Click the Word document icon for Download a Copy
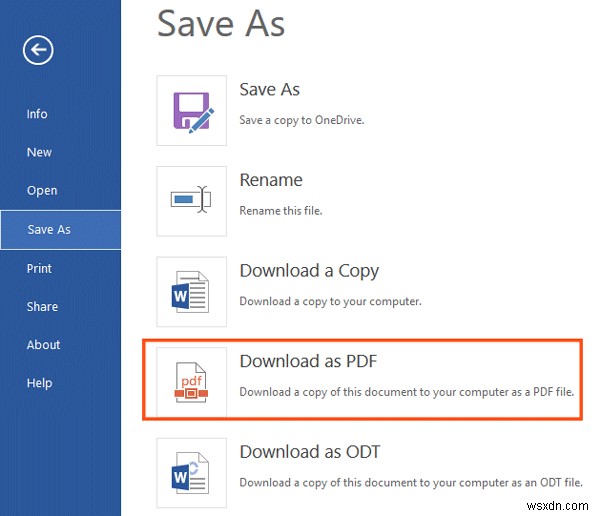The height and width of the screenshot is (516, 600). [x=192, y=290]
